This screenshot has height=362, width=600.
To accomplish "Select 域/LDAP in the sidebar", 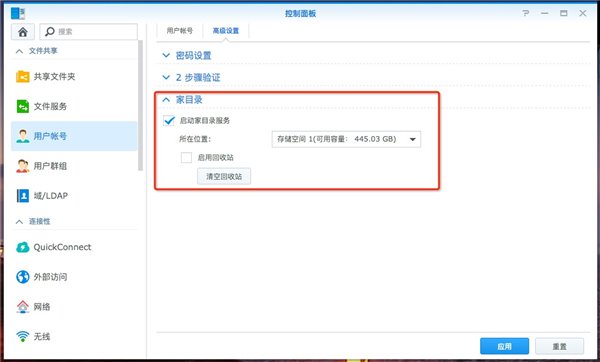I will (x=74, y=196).
